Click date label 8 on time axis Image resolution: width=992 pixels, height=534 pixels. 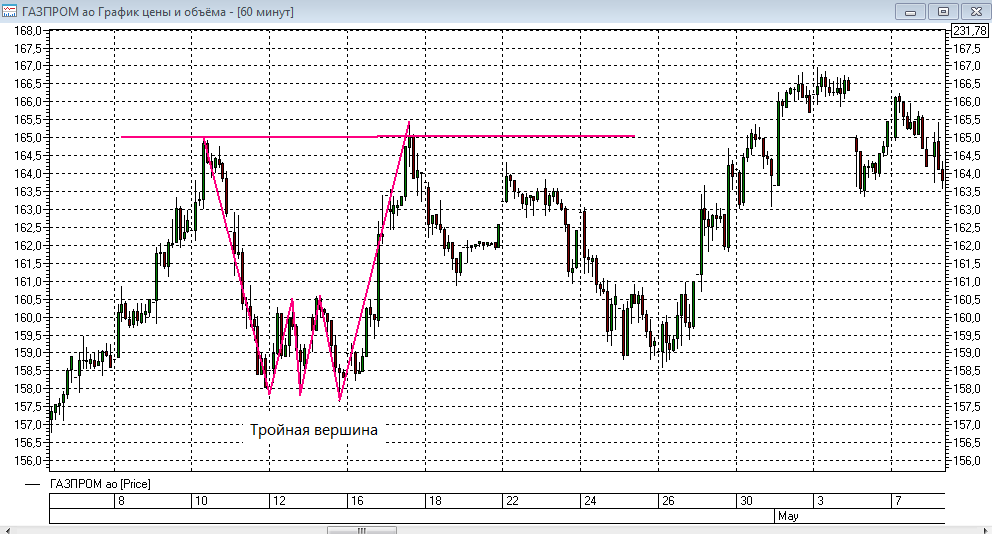[x=121, y=500]
